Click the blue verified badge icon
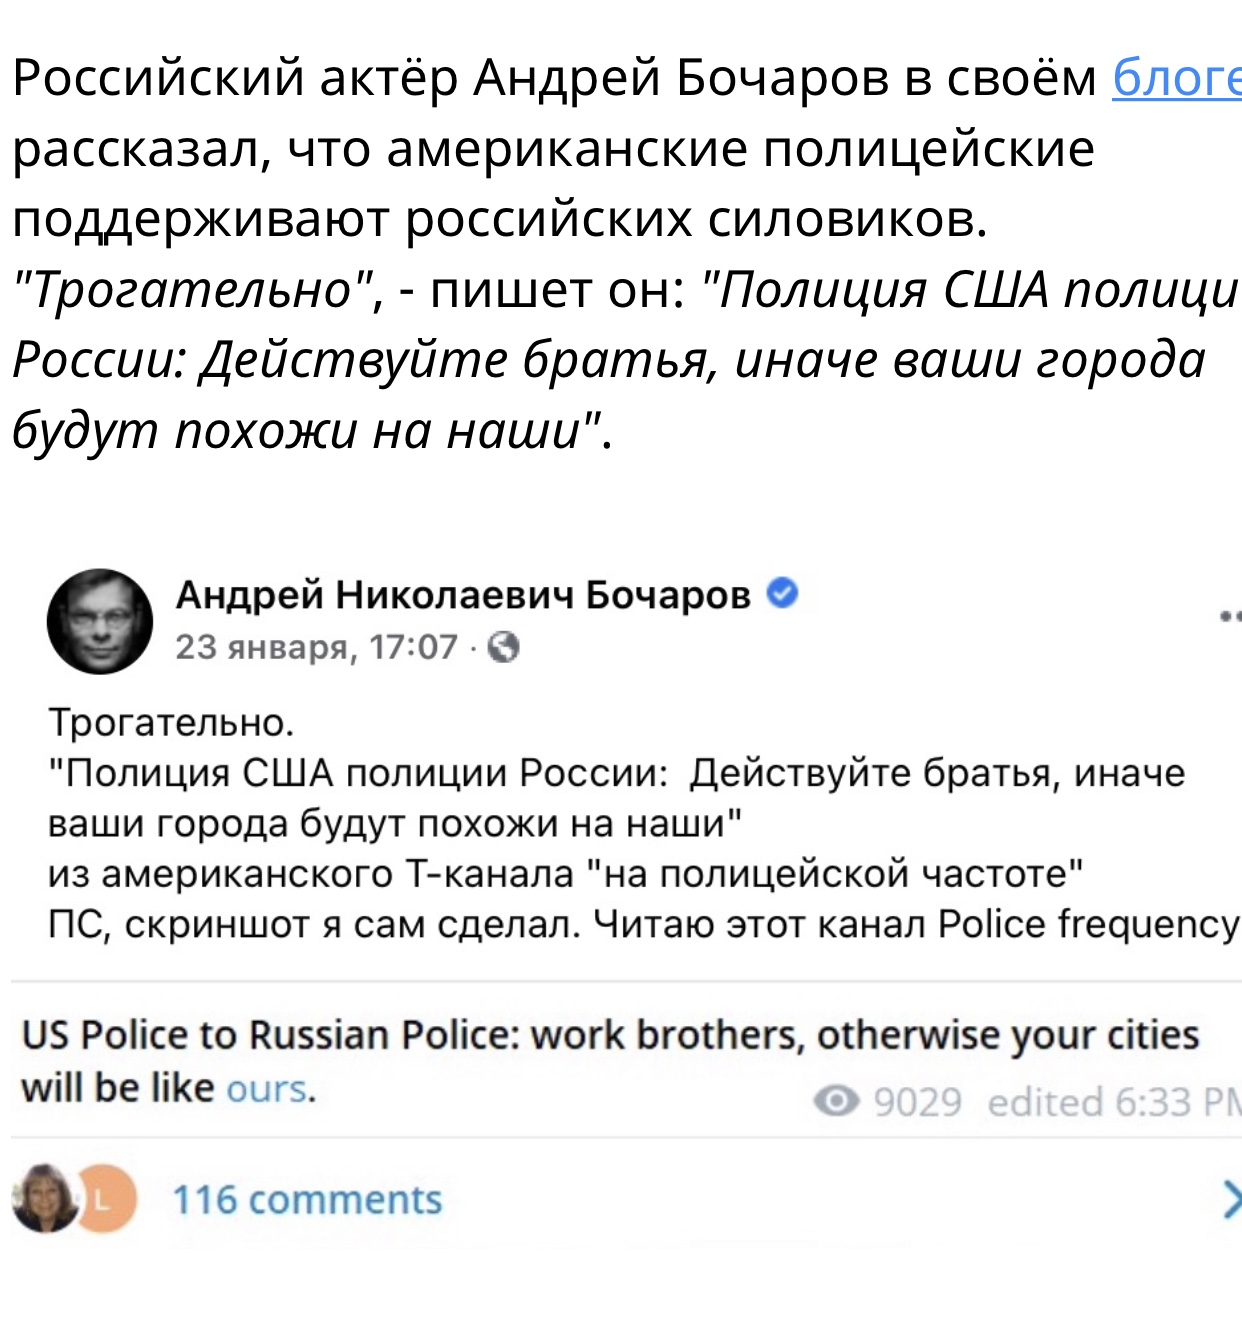This screenshot has height=1318, width=1242. pos(782,593)
